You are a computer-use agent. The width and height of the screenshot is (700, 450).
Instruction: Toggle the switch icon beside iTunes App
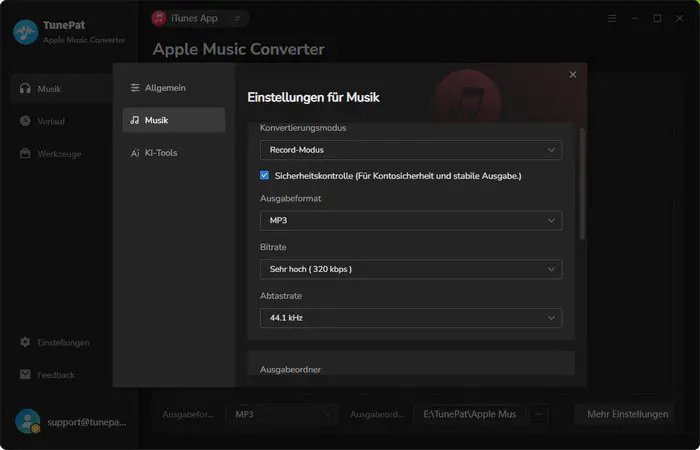pyautogui.click(x=238, y=18)
